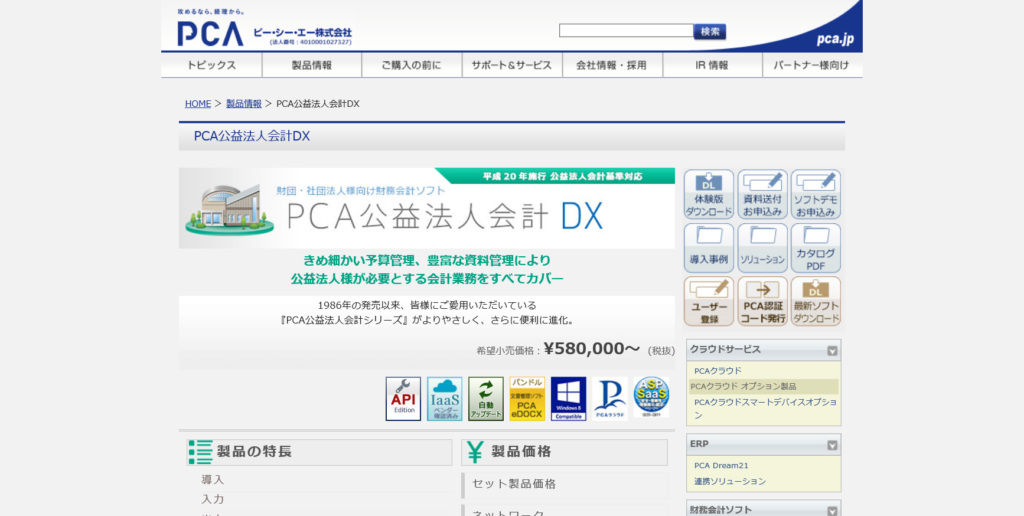The height and width of the screenshot is (516, 1024).
Task: Open the ユーザー登録 icon button
Action: coord(709,301)
